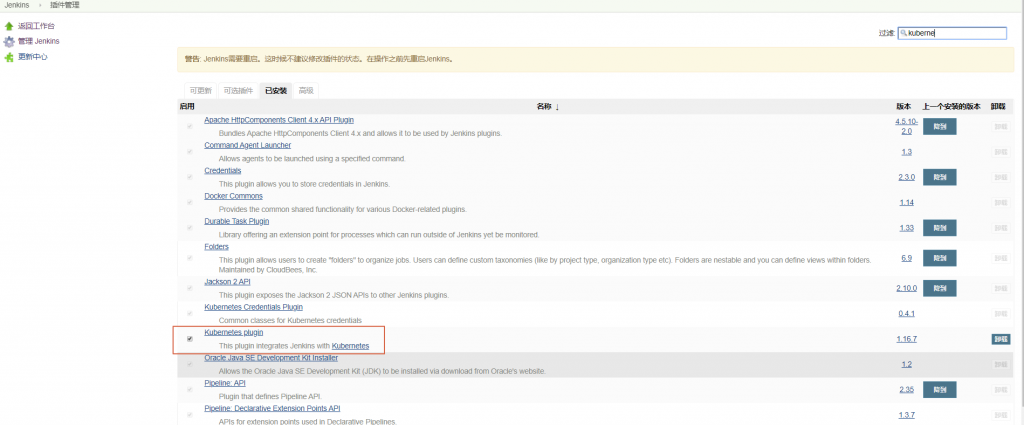Image resolution: width=1024 pixels, height=425 pixels.
Task: Downgrade the Apache HttpComponents Client plugin
Action: click(x=939, y=127)
